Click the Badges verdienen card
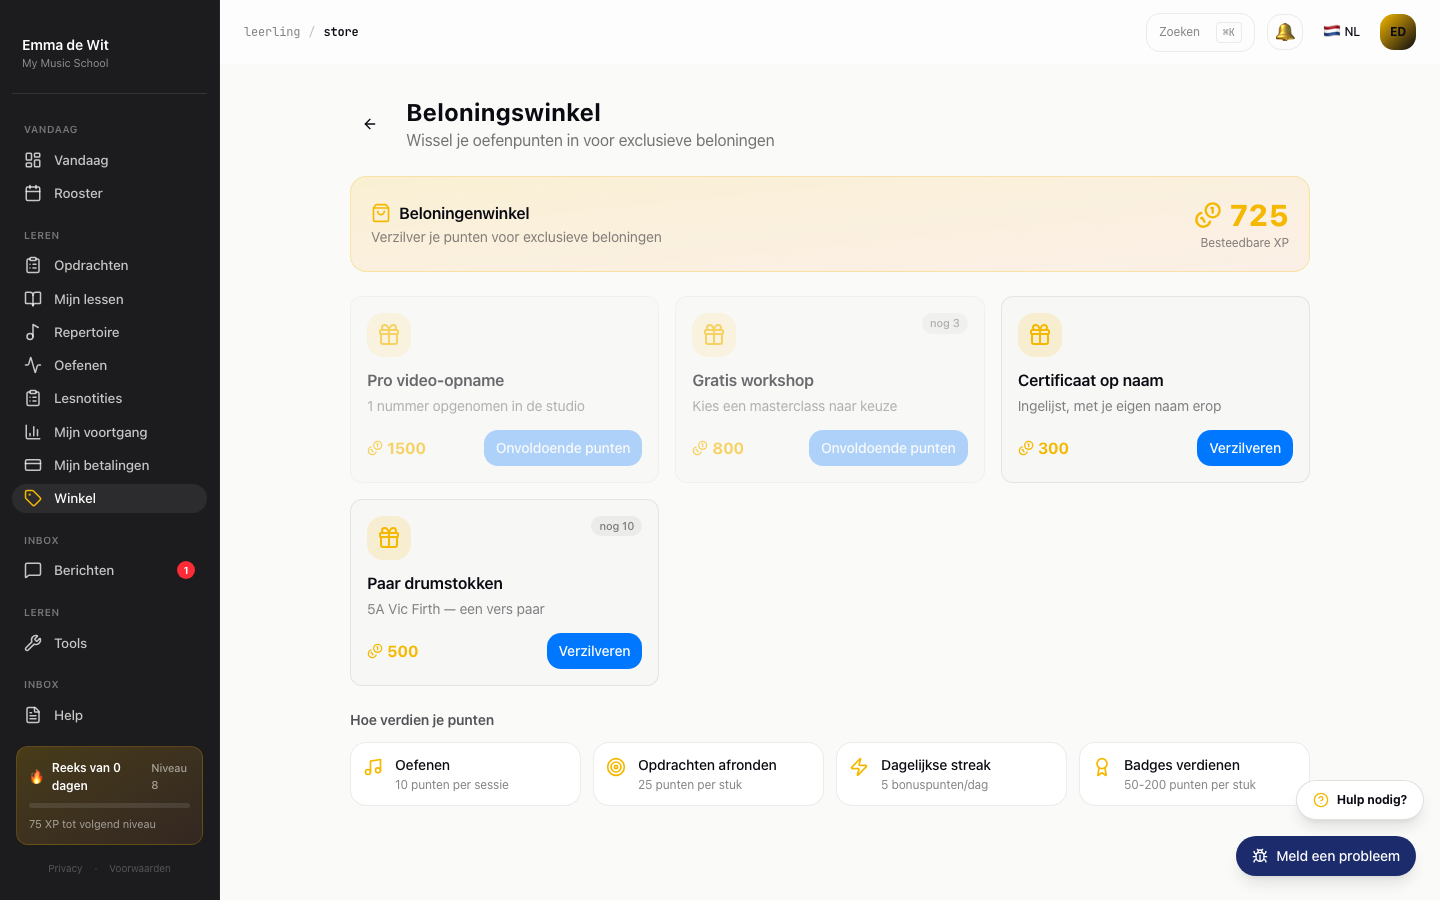This screenshot has width=1440, height=900. point(1194,774)
